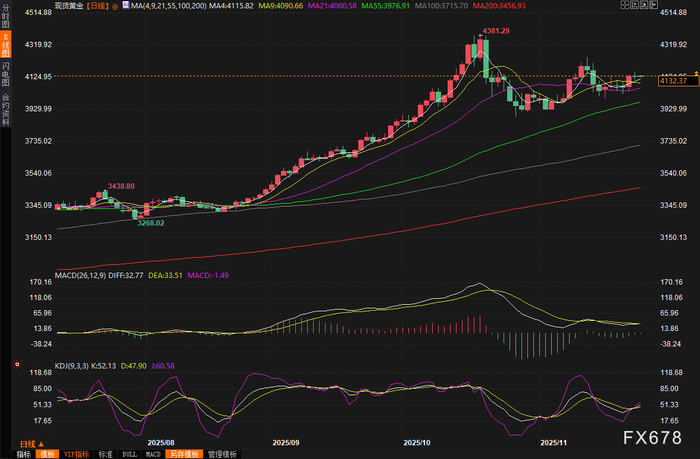The height and width of the screenshot is (459, 700).
Task: Open 闪电图 from the left sidebar
Action: [x=5, y=74]
